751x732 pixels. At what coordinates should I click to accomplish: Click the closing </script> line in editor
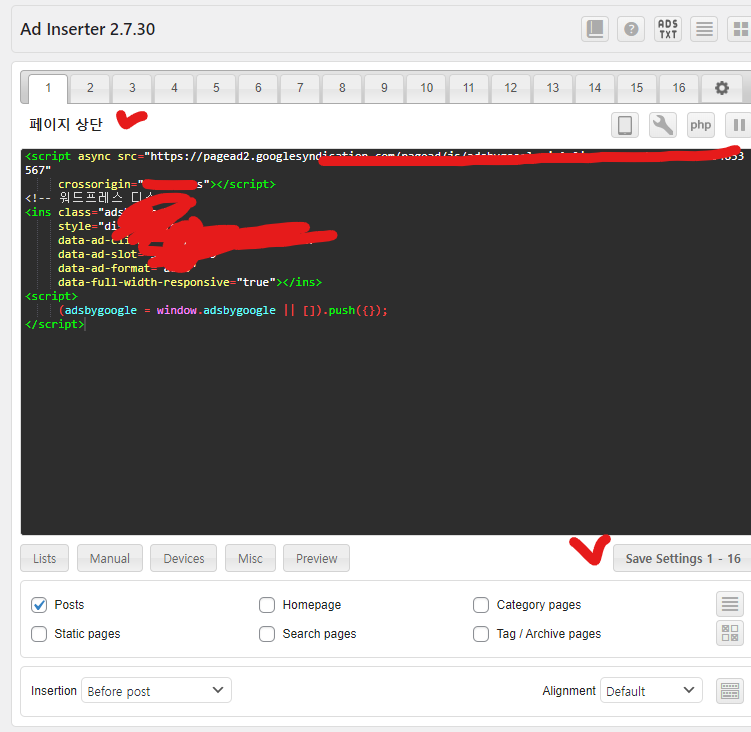pyautogui.click(x=55, y=324)
